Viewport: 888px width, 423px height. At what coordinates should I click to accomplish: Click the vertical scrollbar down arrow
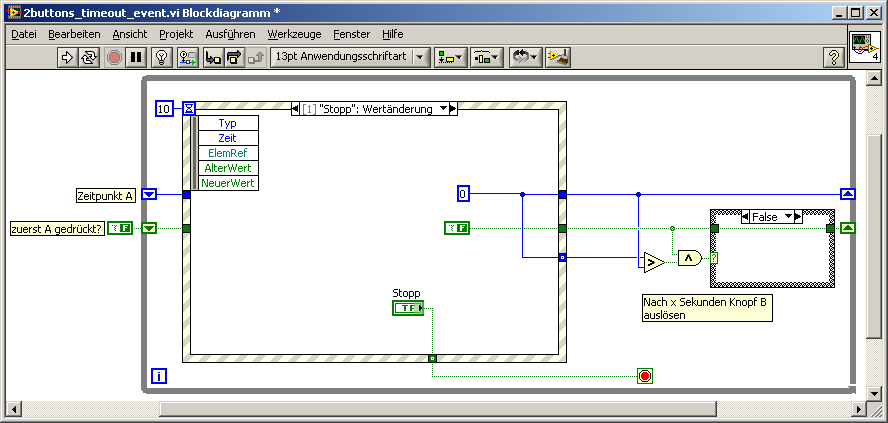(x=874, y=395)
